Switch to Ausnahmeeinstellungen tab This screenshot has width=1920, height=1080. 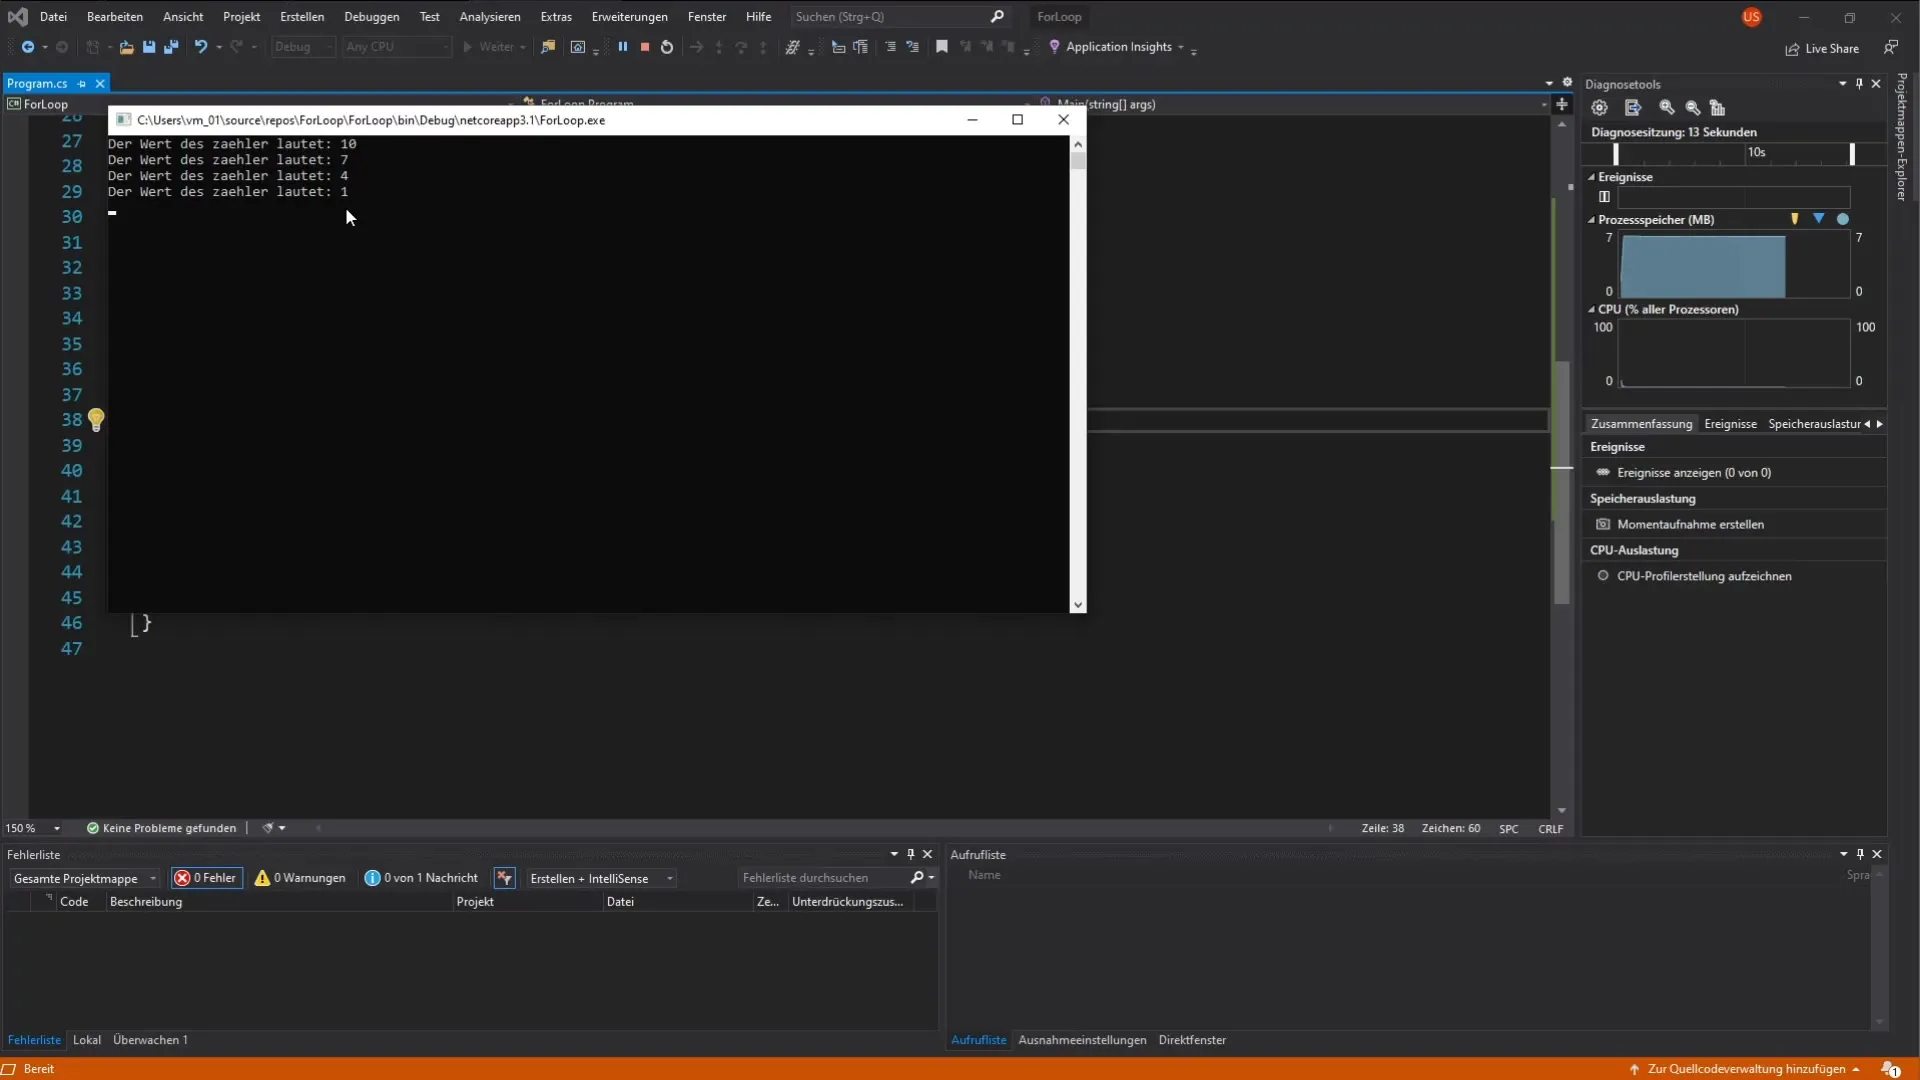1082,1040
